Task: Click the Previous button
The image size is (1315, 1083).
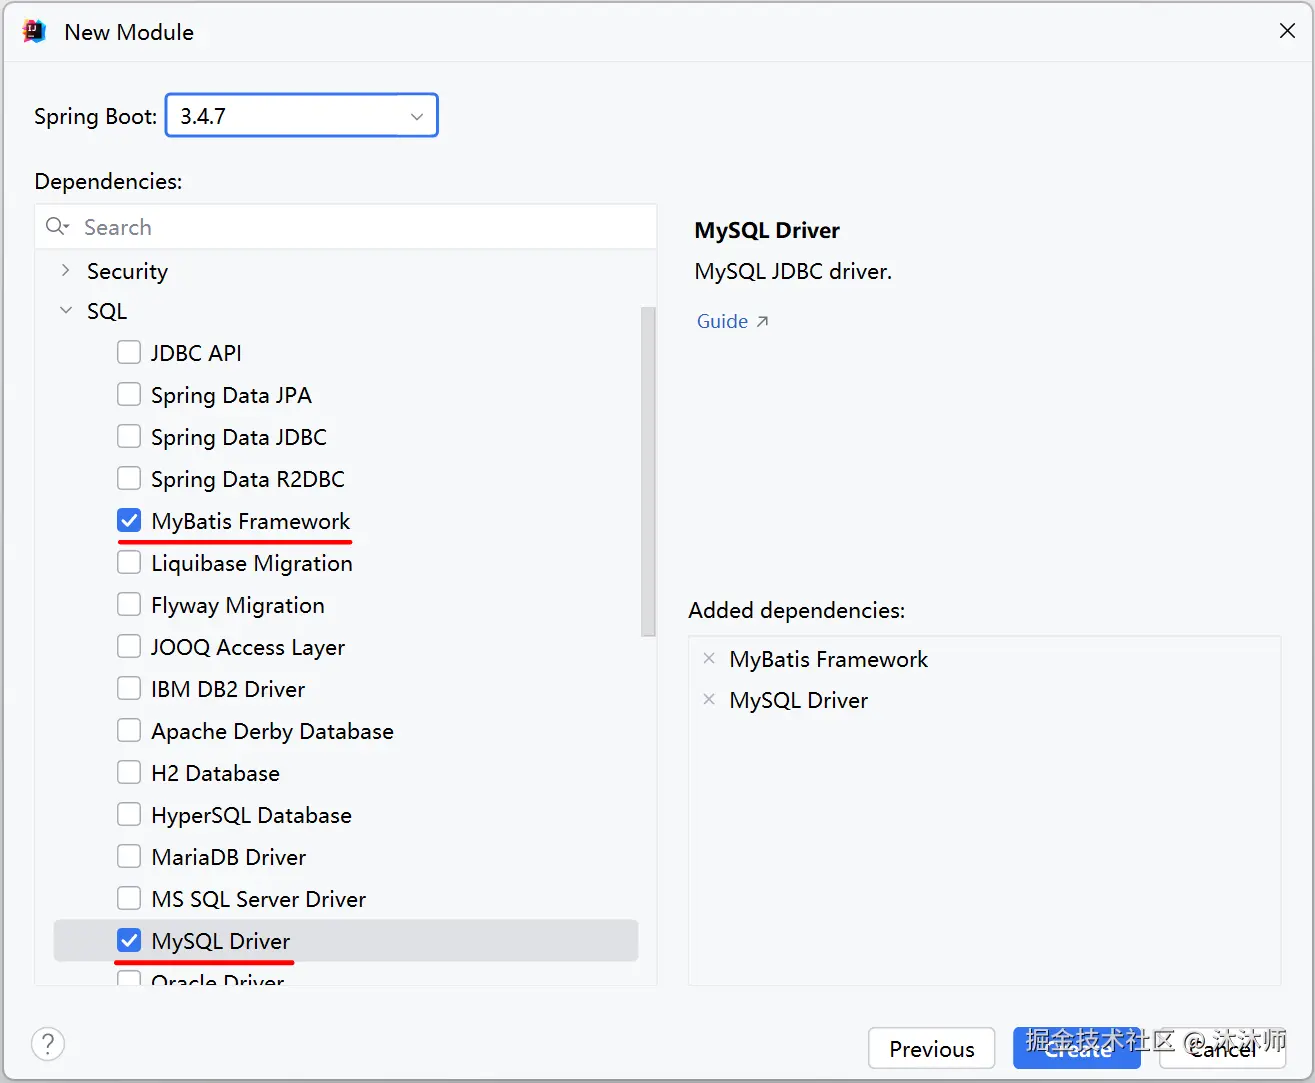Action: click(x=931, y=1048)
